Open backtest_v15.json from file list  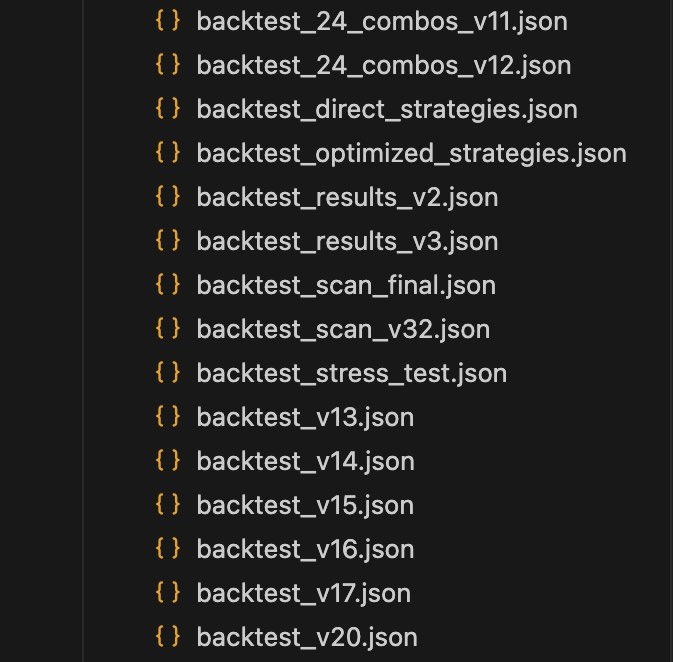click(x=305, y=505)
